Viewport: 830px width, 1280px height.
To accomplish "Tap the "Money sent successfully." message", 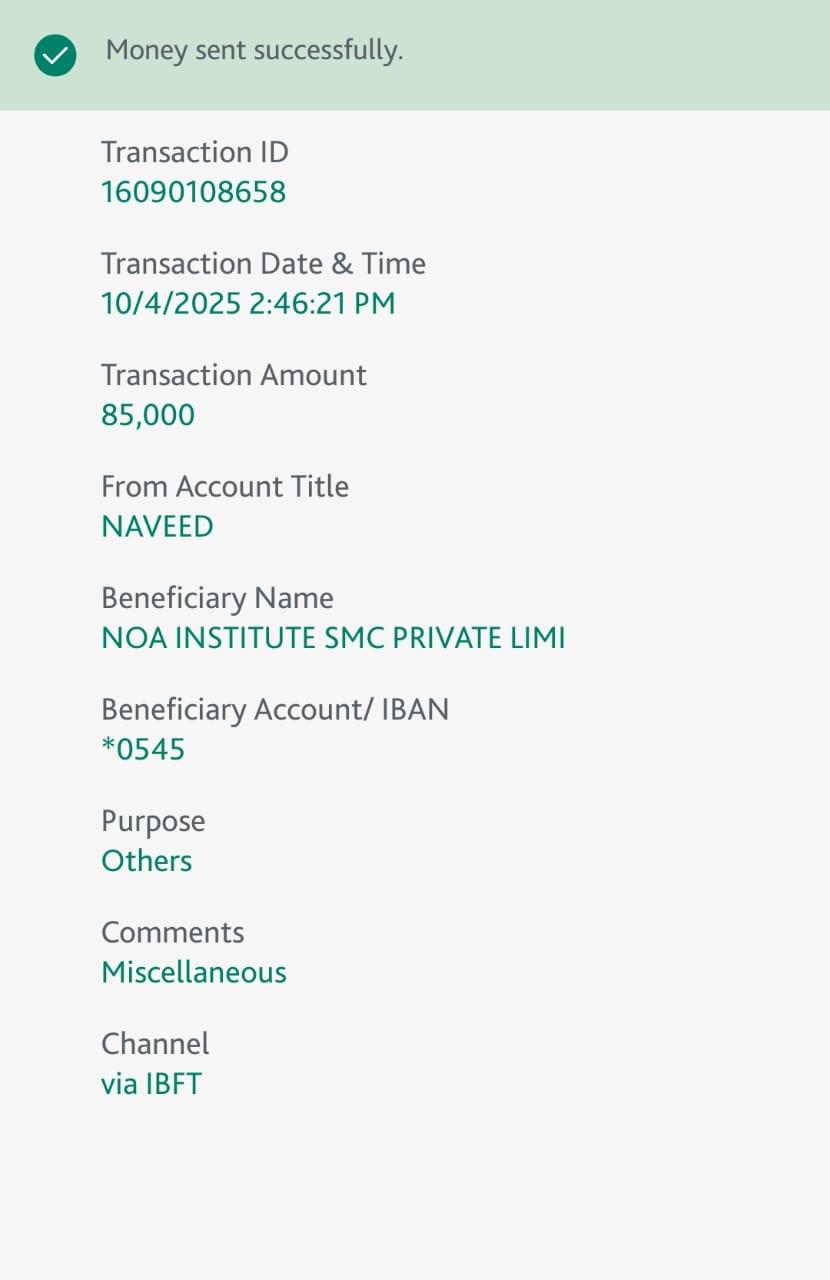I will pyautogui.click(x=254, y=50).
